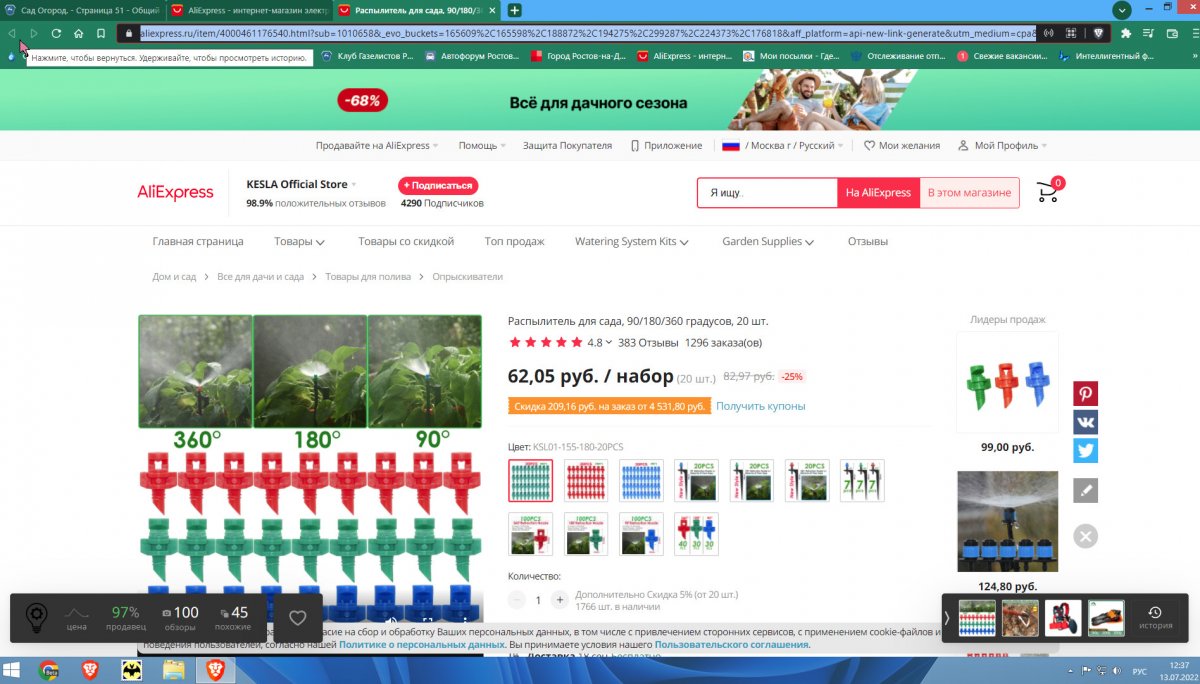Add item to favorites via heart icon
This screenshot has height=684, width=1200.
(x=297, y=618)
